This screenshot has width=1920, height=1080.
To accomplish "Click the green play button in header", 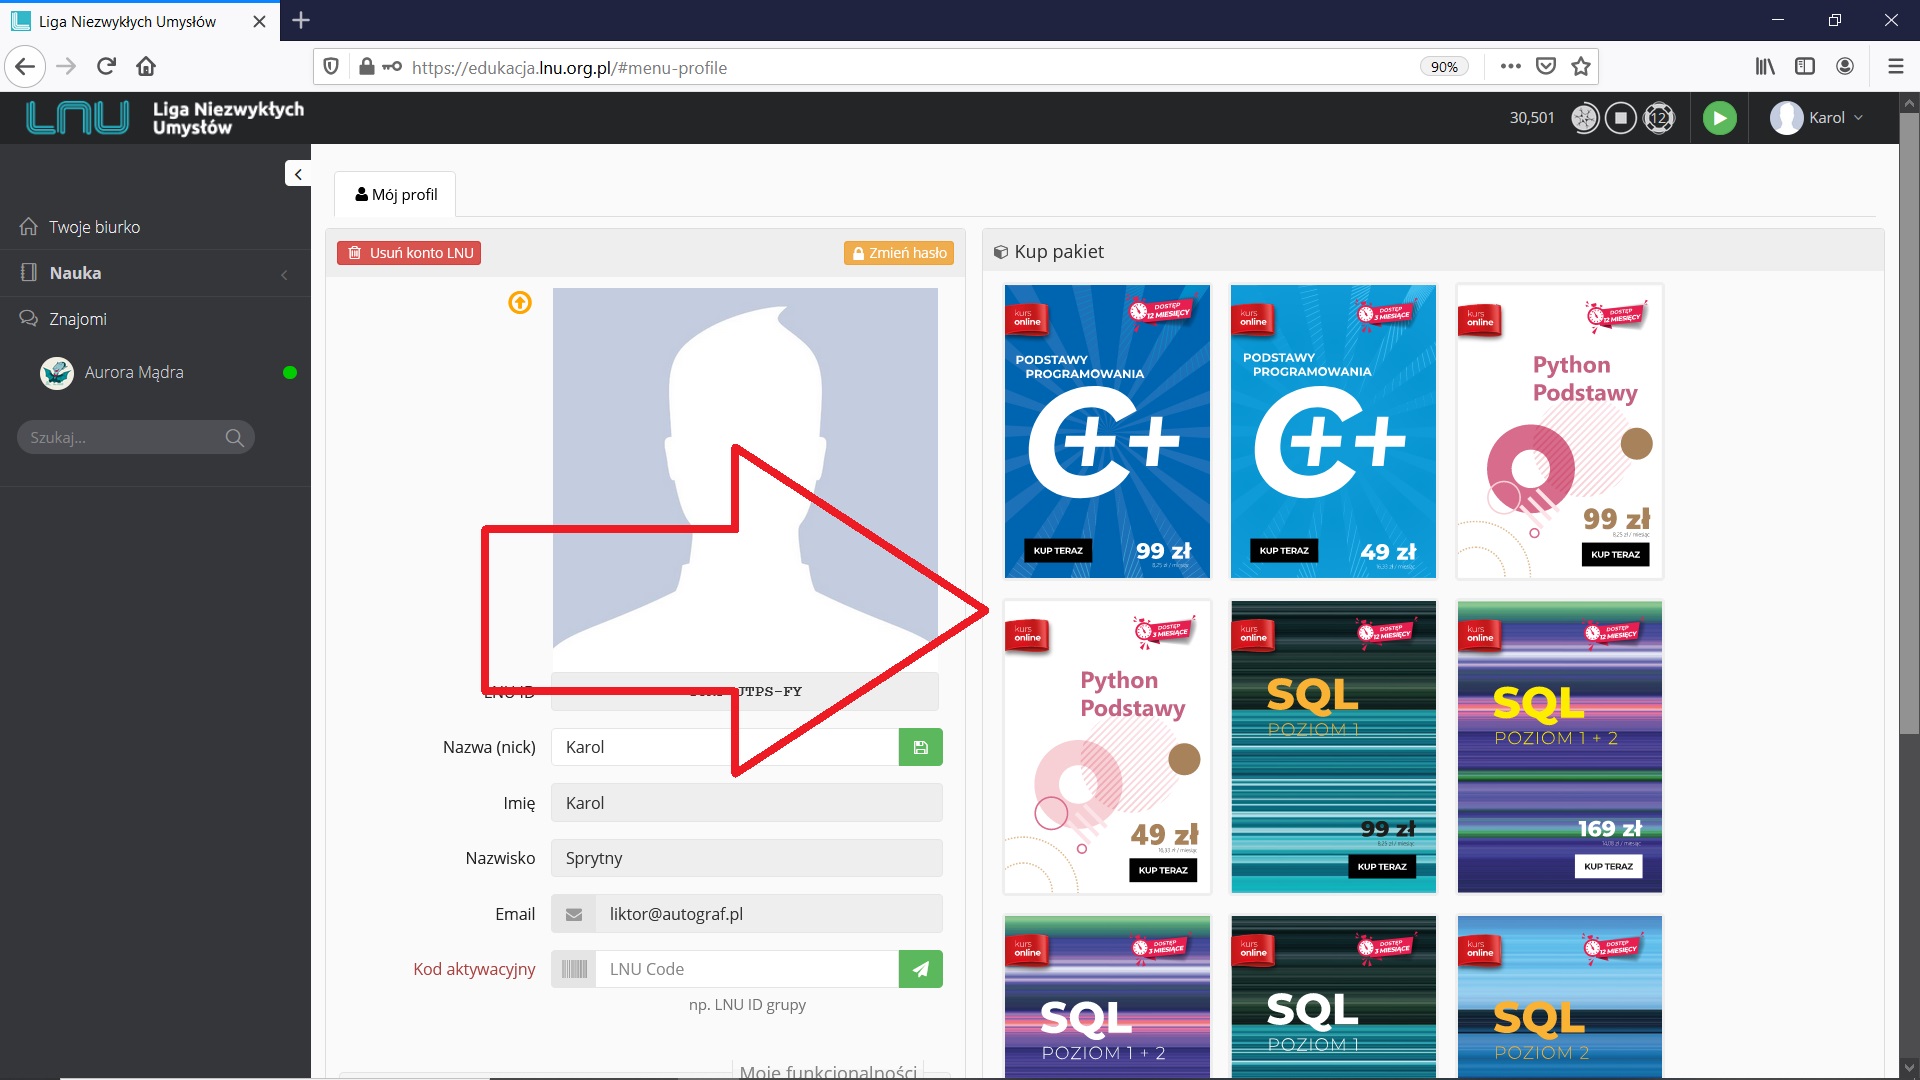I will 1720,118.
